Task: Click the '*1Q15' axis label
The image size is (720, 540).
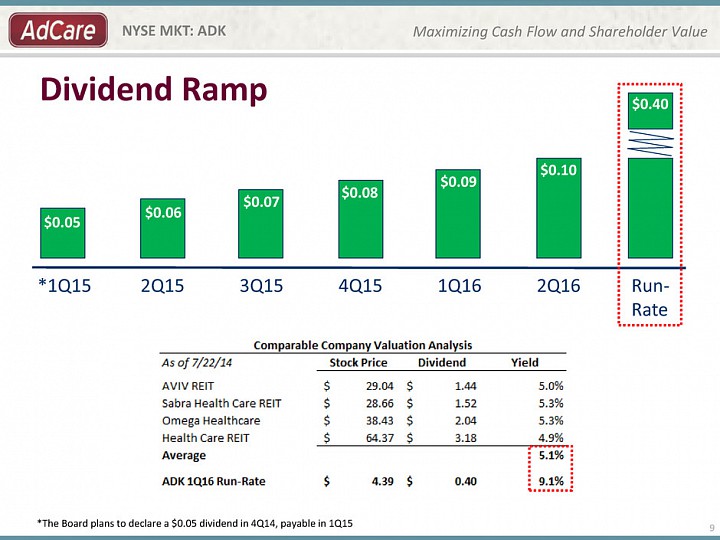Action: tap(65, 286)
